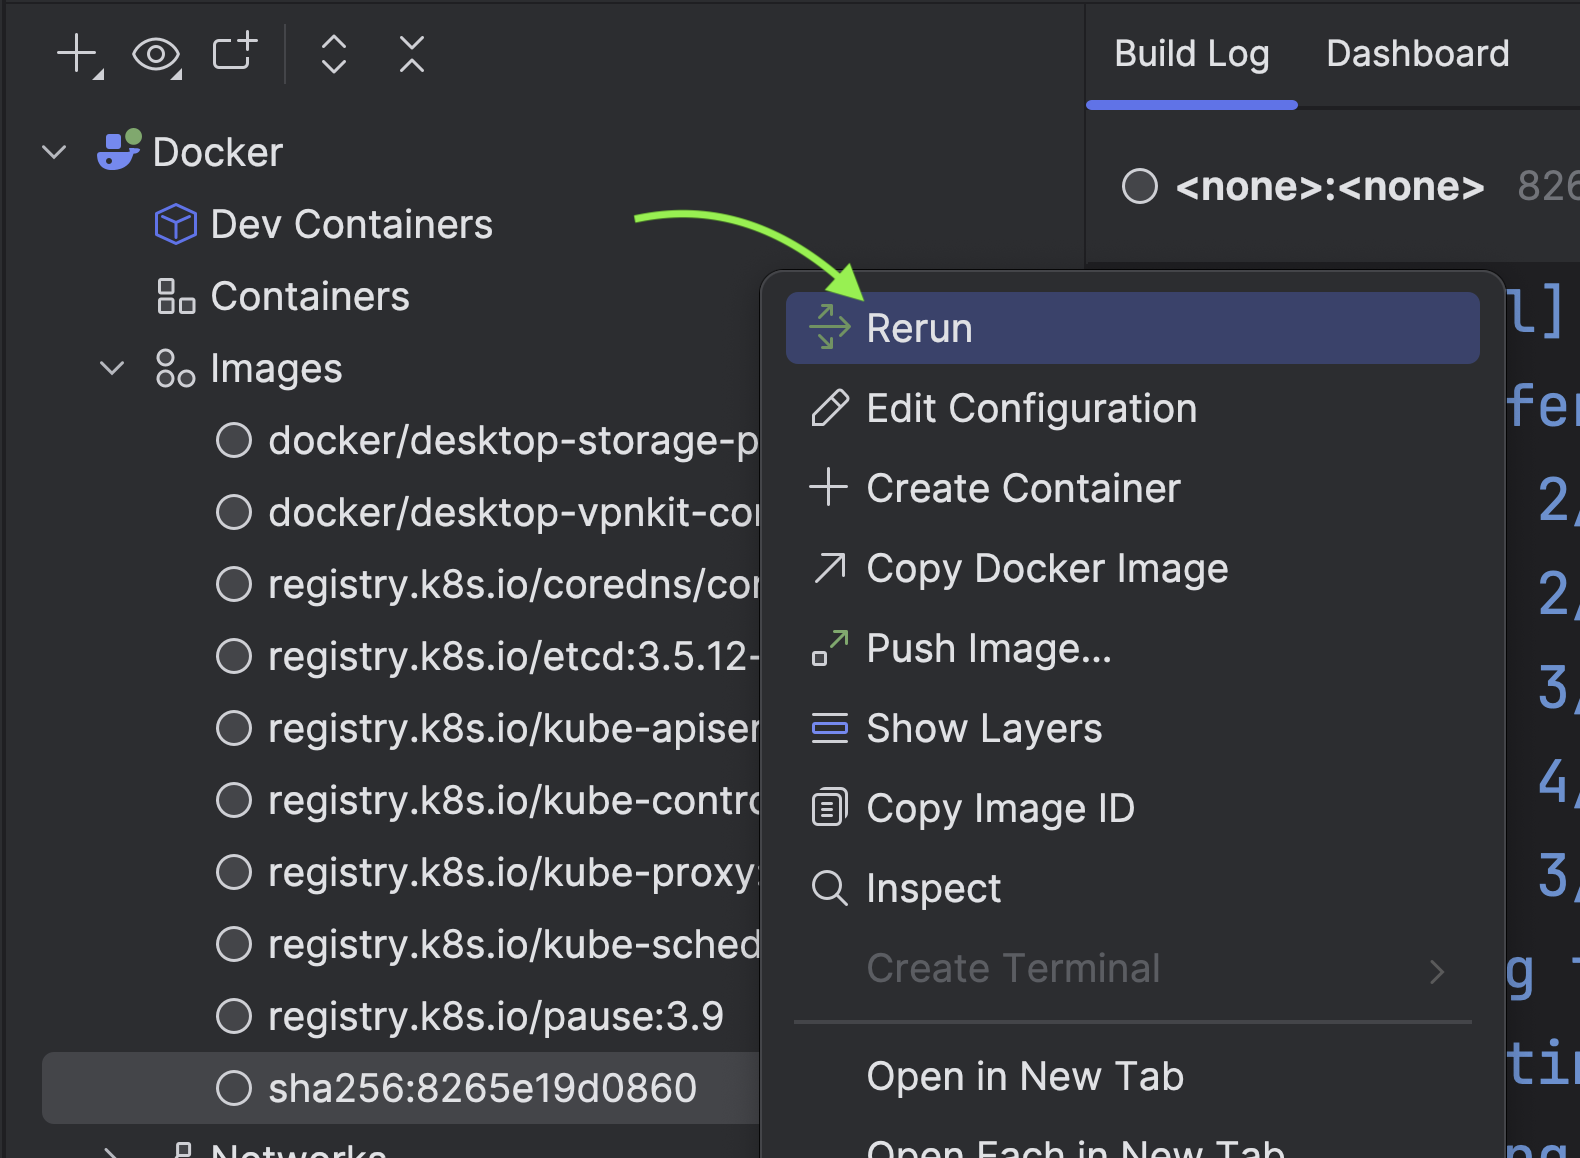
Task: Select Dev Containers in tree
Action: [x=351, y=224]
